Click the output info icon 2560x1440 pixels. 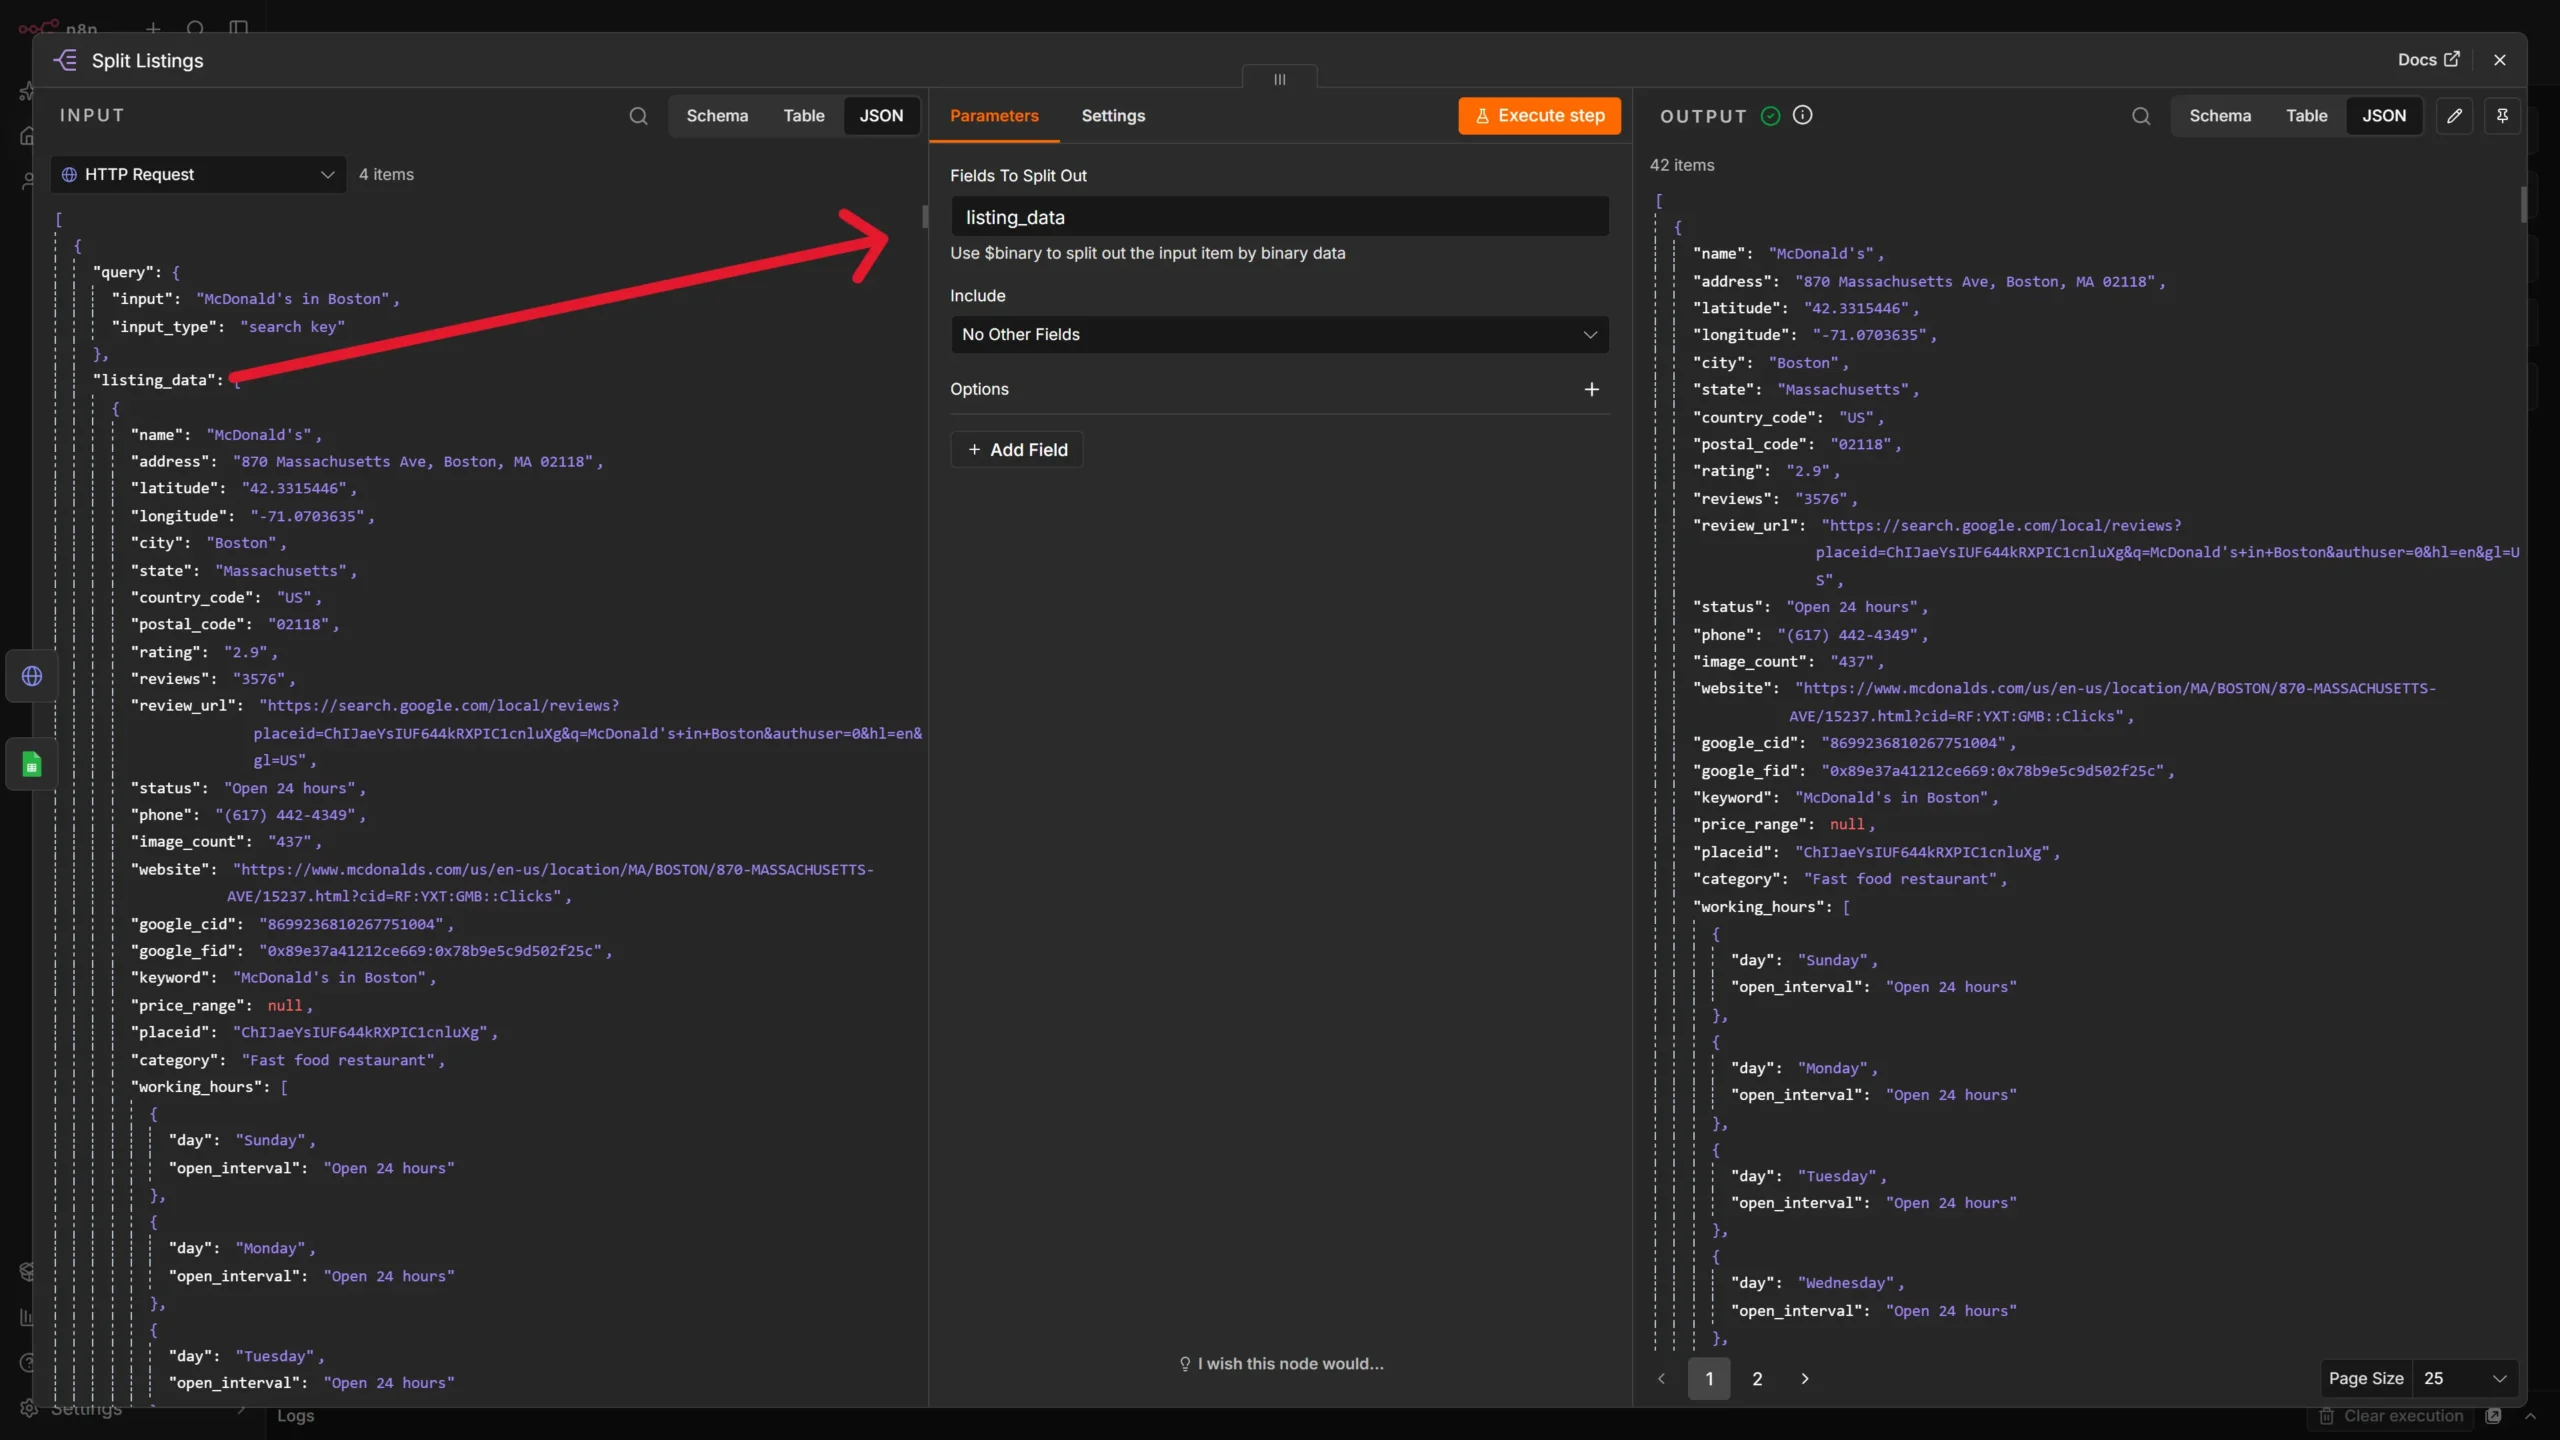click(x=1802, y=115)
